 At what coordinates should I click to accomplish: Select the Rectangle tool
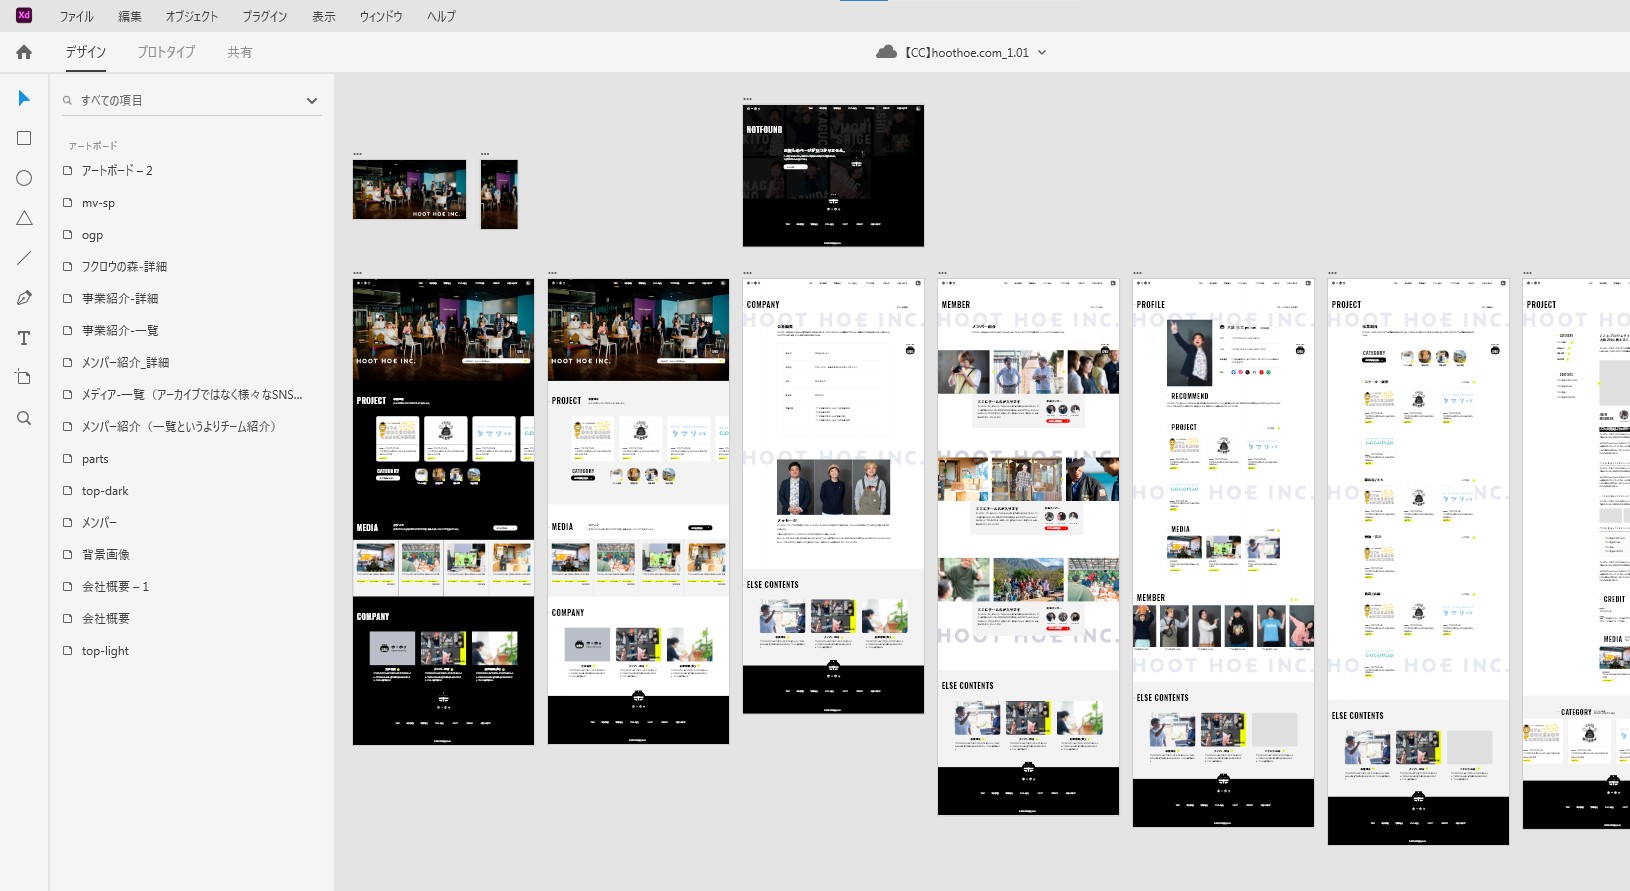[24, 138]
